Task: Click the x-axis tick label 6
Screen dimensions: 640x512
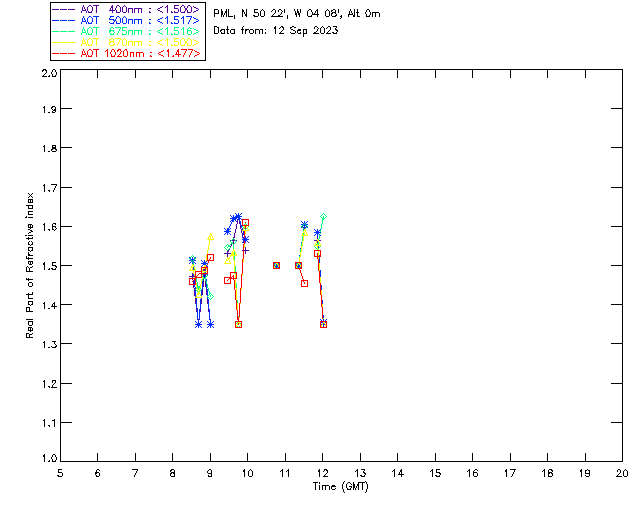Action: (x=98, y=473)
